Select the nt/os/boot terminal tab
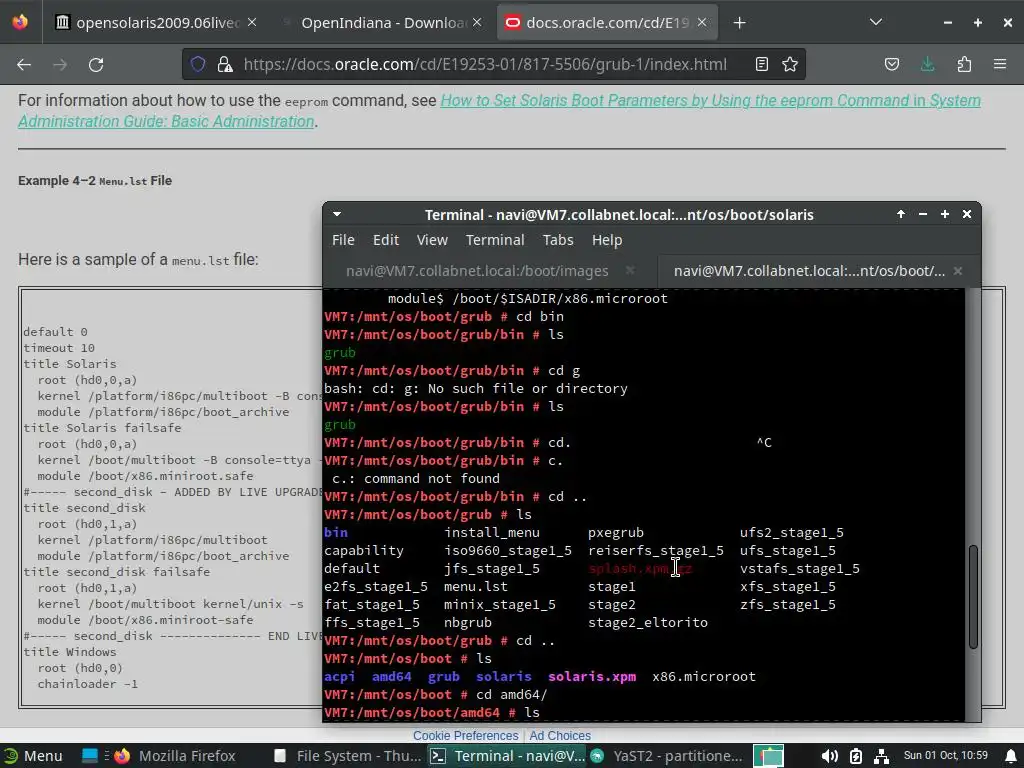This screenshot has width=1024, height=768. pos(809,270)
